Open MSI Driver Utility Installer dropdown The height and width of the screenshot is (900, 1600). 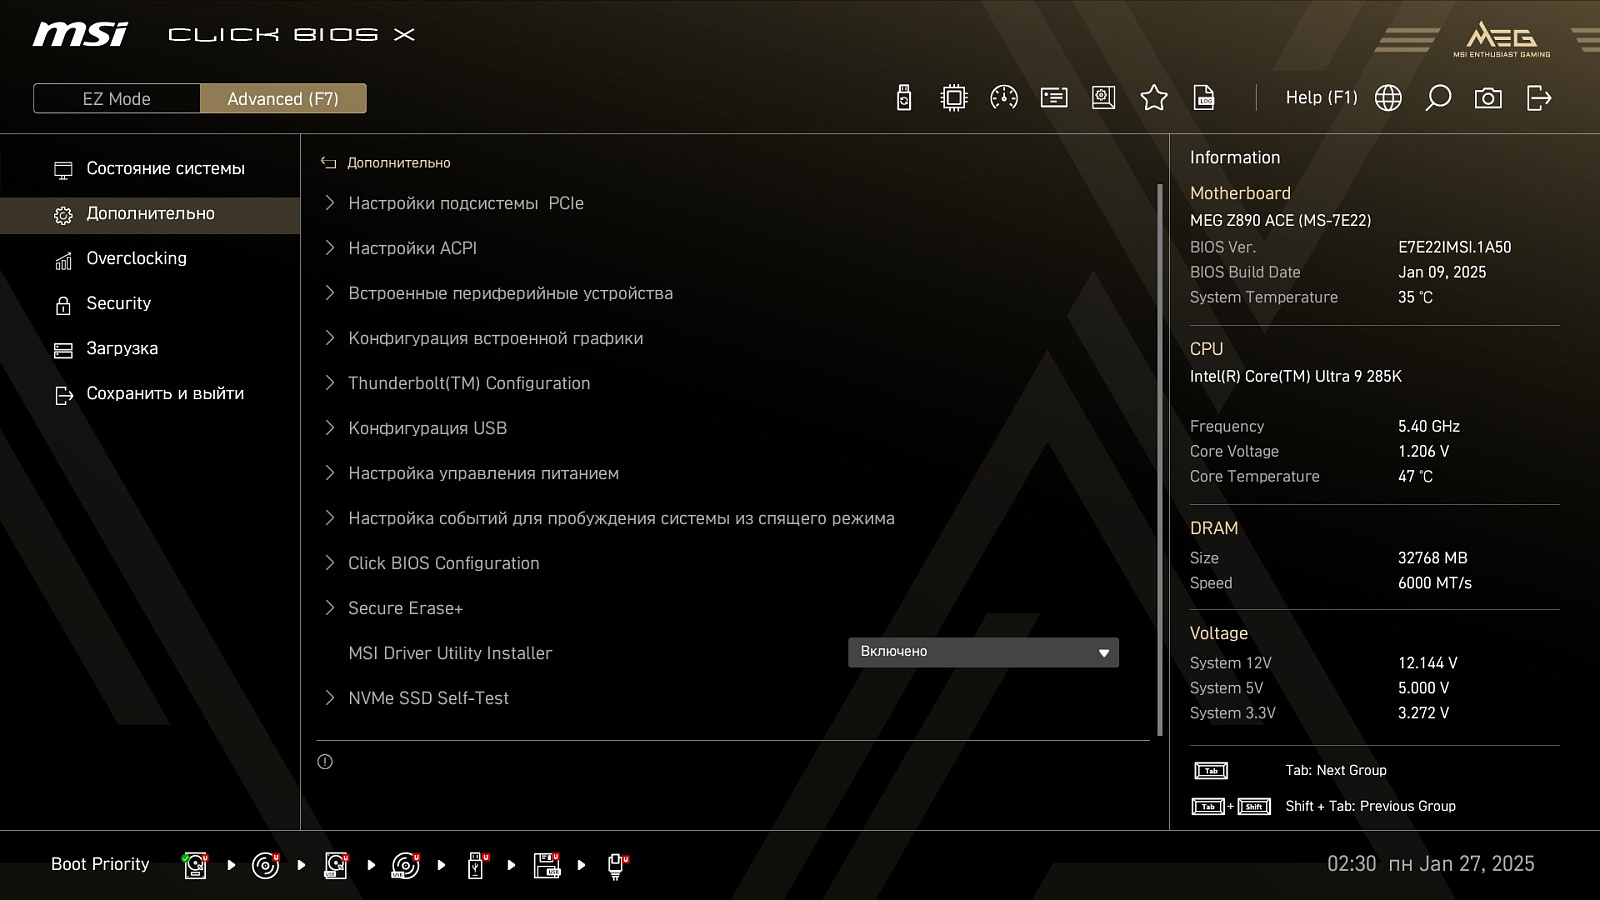point(983,652)
